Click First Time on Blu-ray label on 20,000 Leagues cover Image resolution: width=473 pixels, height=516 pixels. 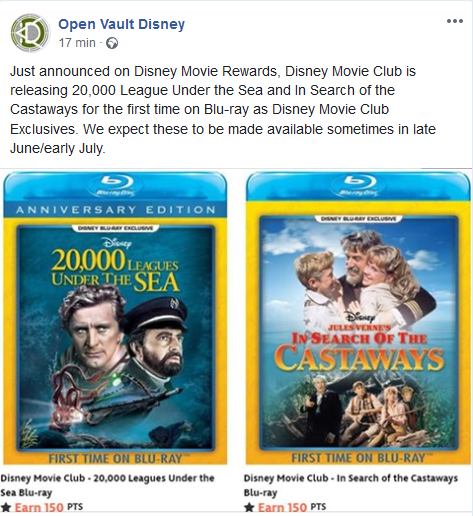(x=116, y=459)
